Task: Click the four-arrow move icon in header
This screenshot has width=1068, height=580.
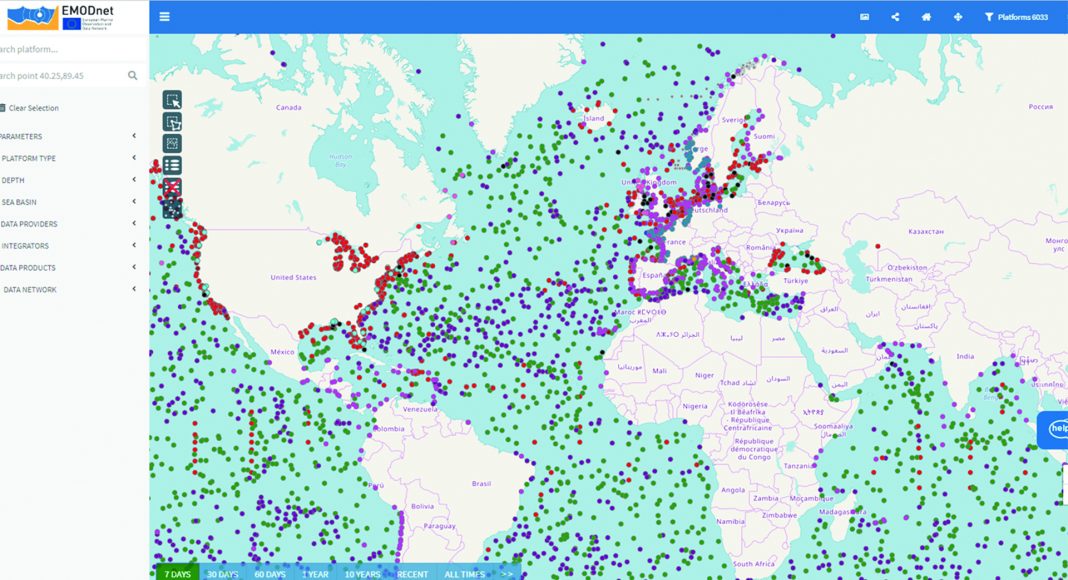Action: coord(957,17)
